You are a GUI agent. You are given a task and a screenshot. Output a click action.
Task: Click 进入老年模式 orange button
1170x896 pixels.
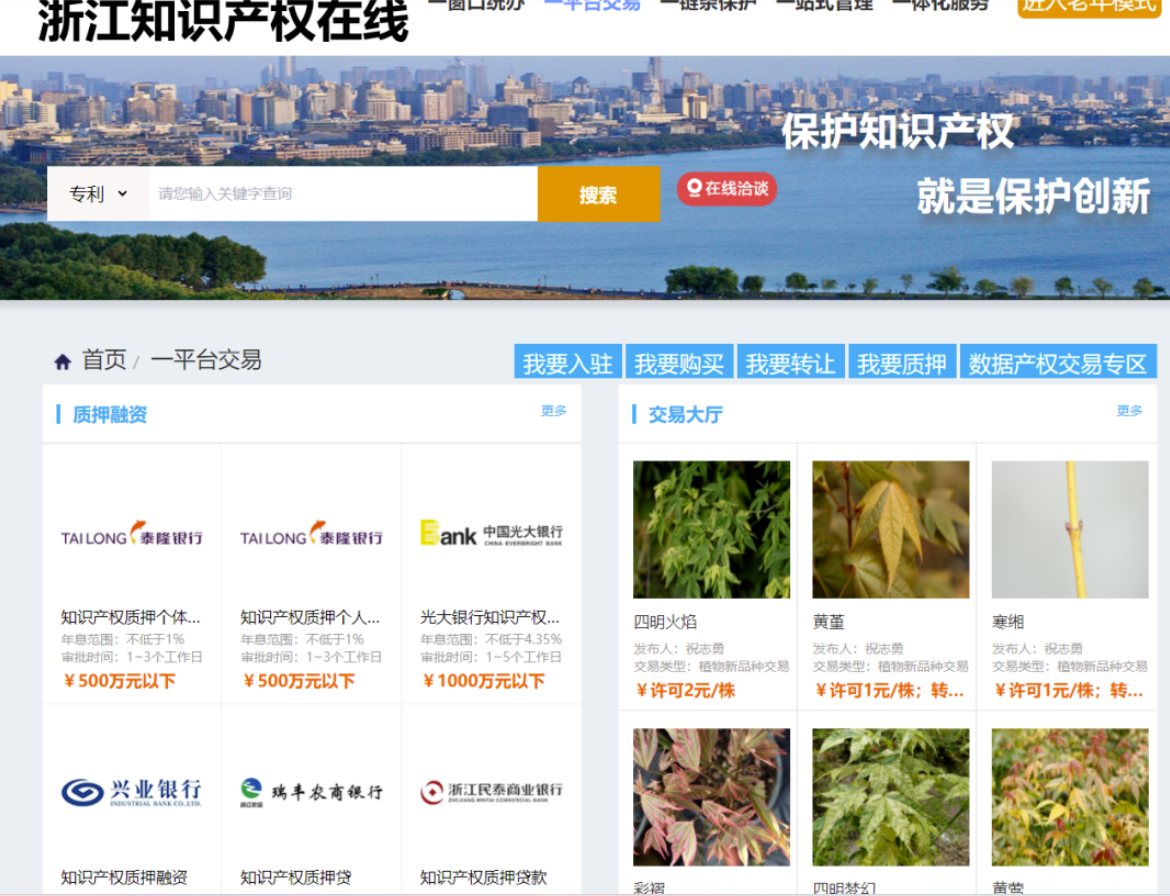[x=1089, y=6]
